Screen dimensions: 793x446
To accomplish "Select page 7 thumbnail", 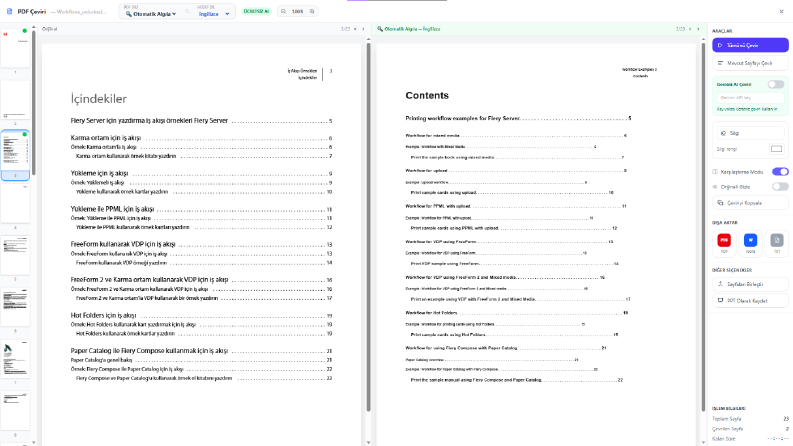I will (15, 359).
